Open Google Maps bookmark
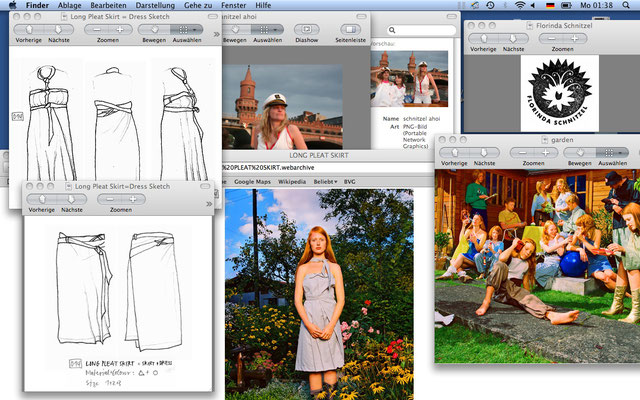The width and height of the screenshot is (640, 400). (252, 182)
